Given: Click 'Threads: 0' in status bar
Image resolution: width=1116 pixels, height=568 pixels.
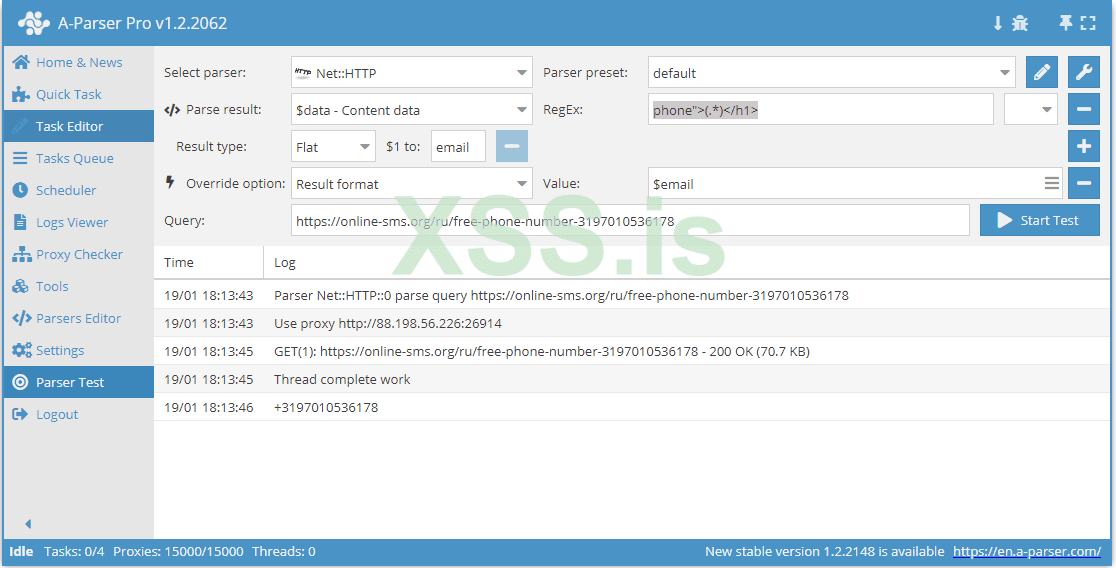Looking at the screenshot, I should click(284, 552).
